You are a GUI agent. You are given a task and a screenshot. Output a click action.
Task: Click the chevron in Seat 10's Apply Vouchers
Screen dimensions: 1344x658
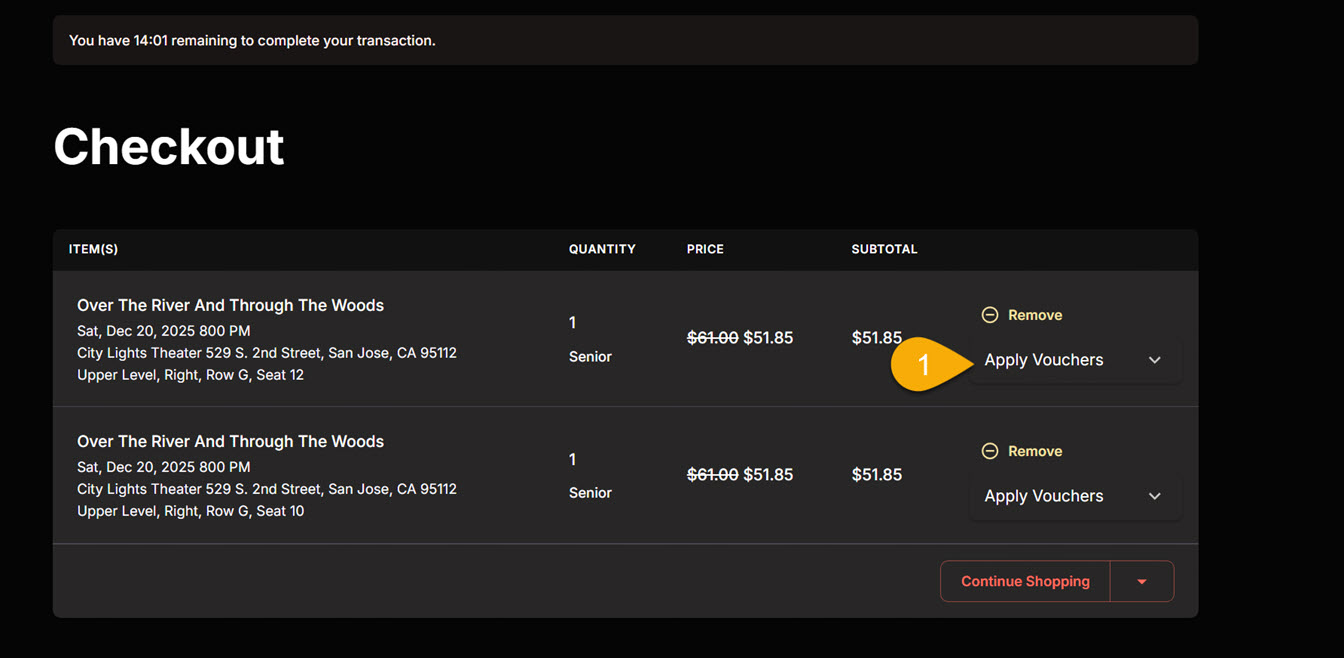1155,496
